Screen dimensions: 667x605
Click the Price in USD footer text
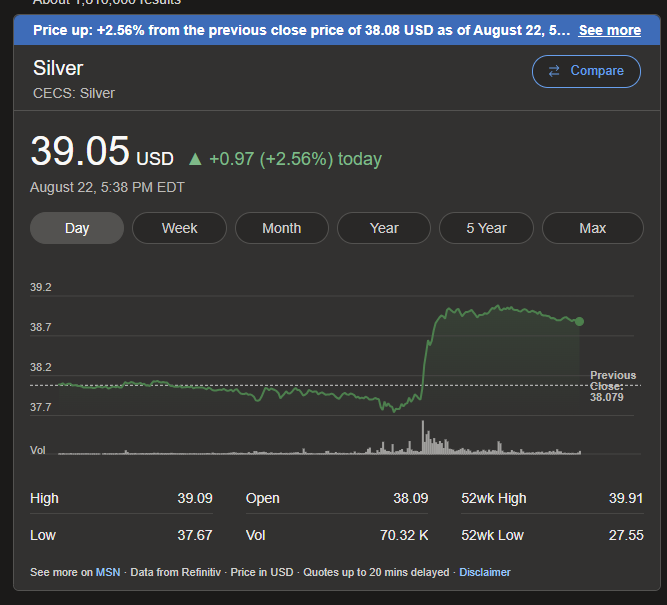(262, 572)
